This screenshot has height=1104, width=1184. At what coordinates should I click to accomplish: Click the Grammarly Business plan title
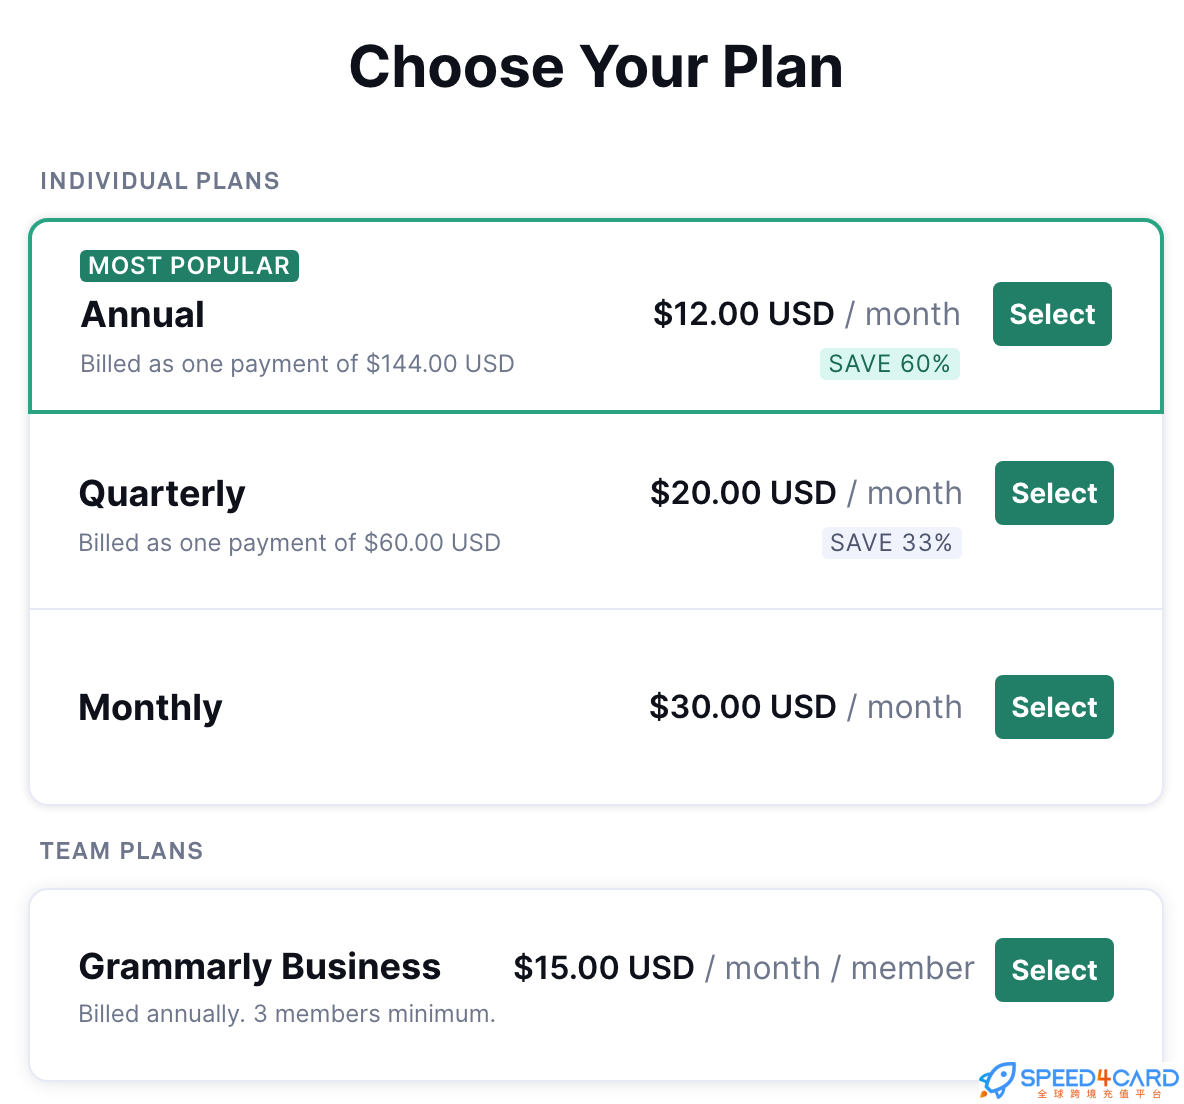(260, 967)
